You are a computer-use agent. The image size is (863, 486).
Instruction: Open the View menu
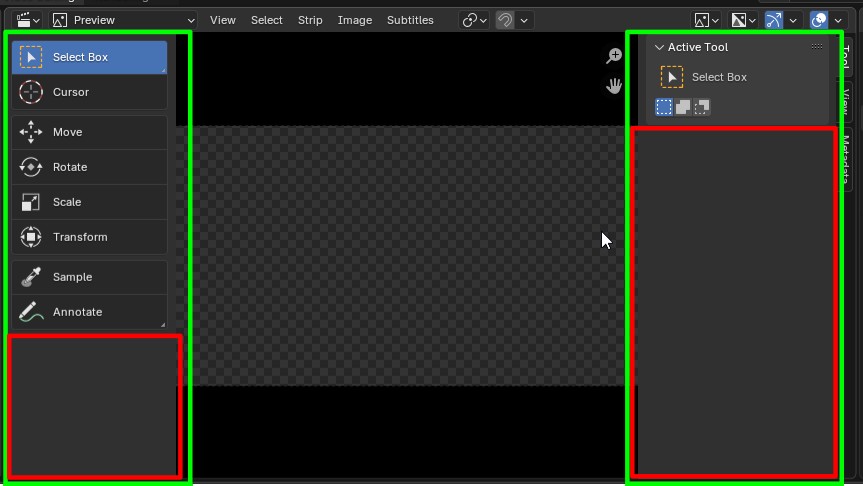pos(222,20)
